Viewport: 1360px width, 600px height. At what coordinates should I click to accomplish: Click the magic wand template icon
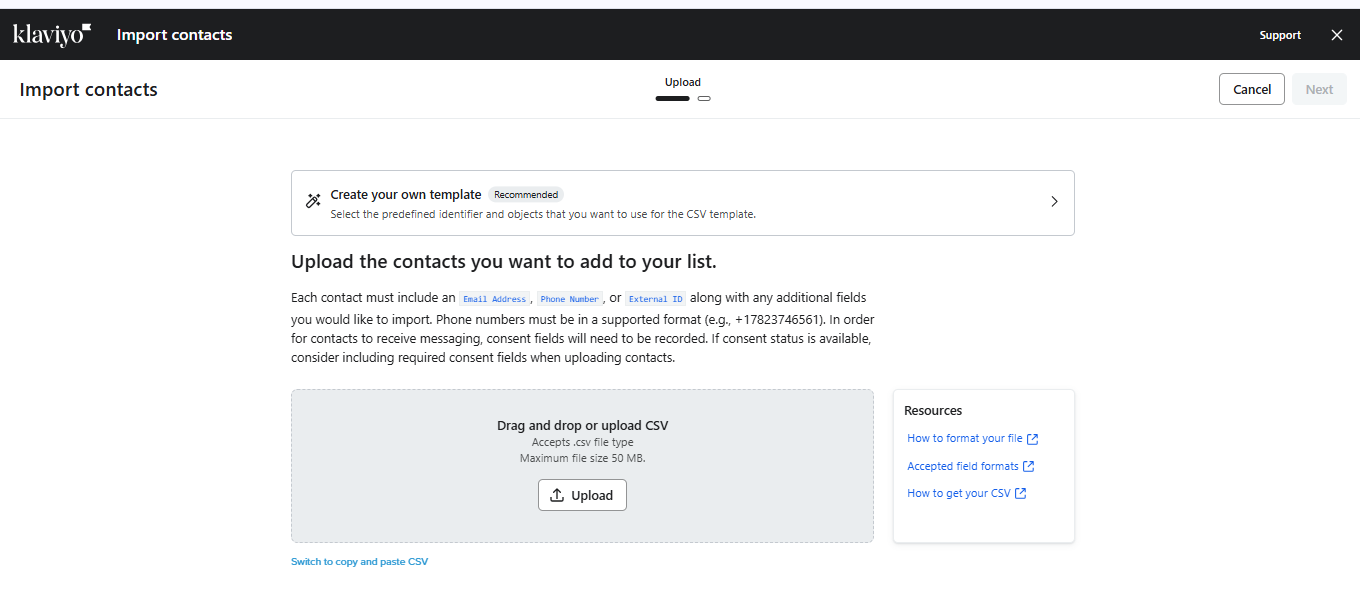point(313,200)
